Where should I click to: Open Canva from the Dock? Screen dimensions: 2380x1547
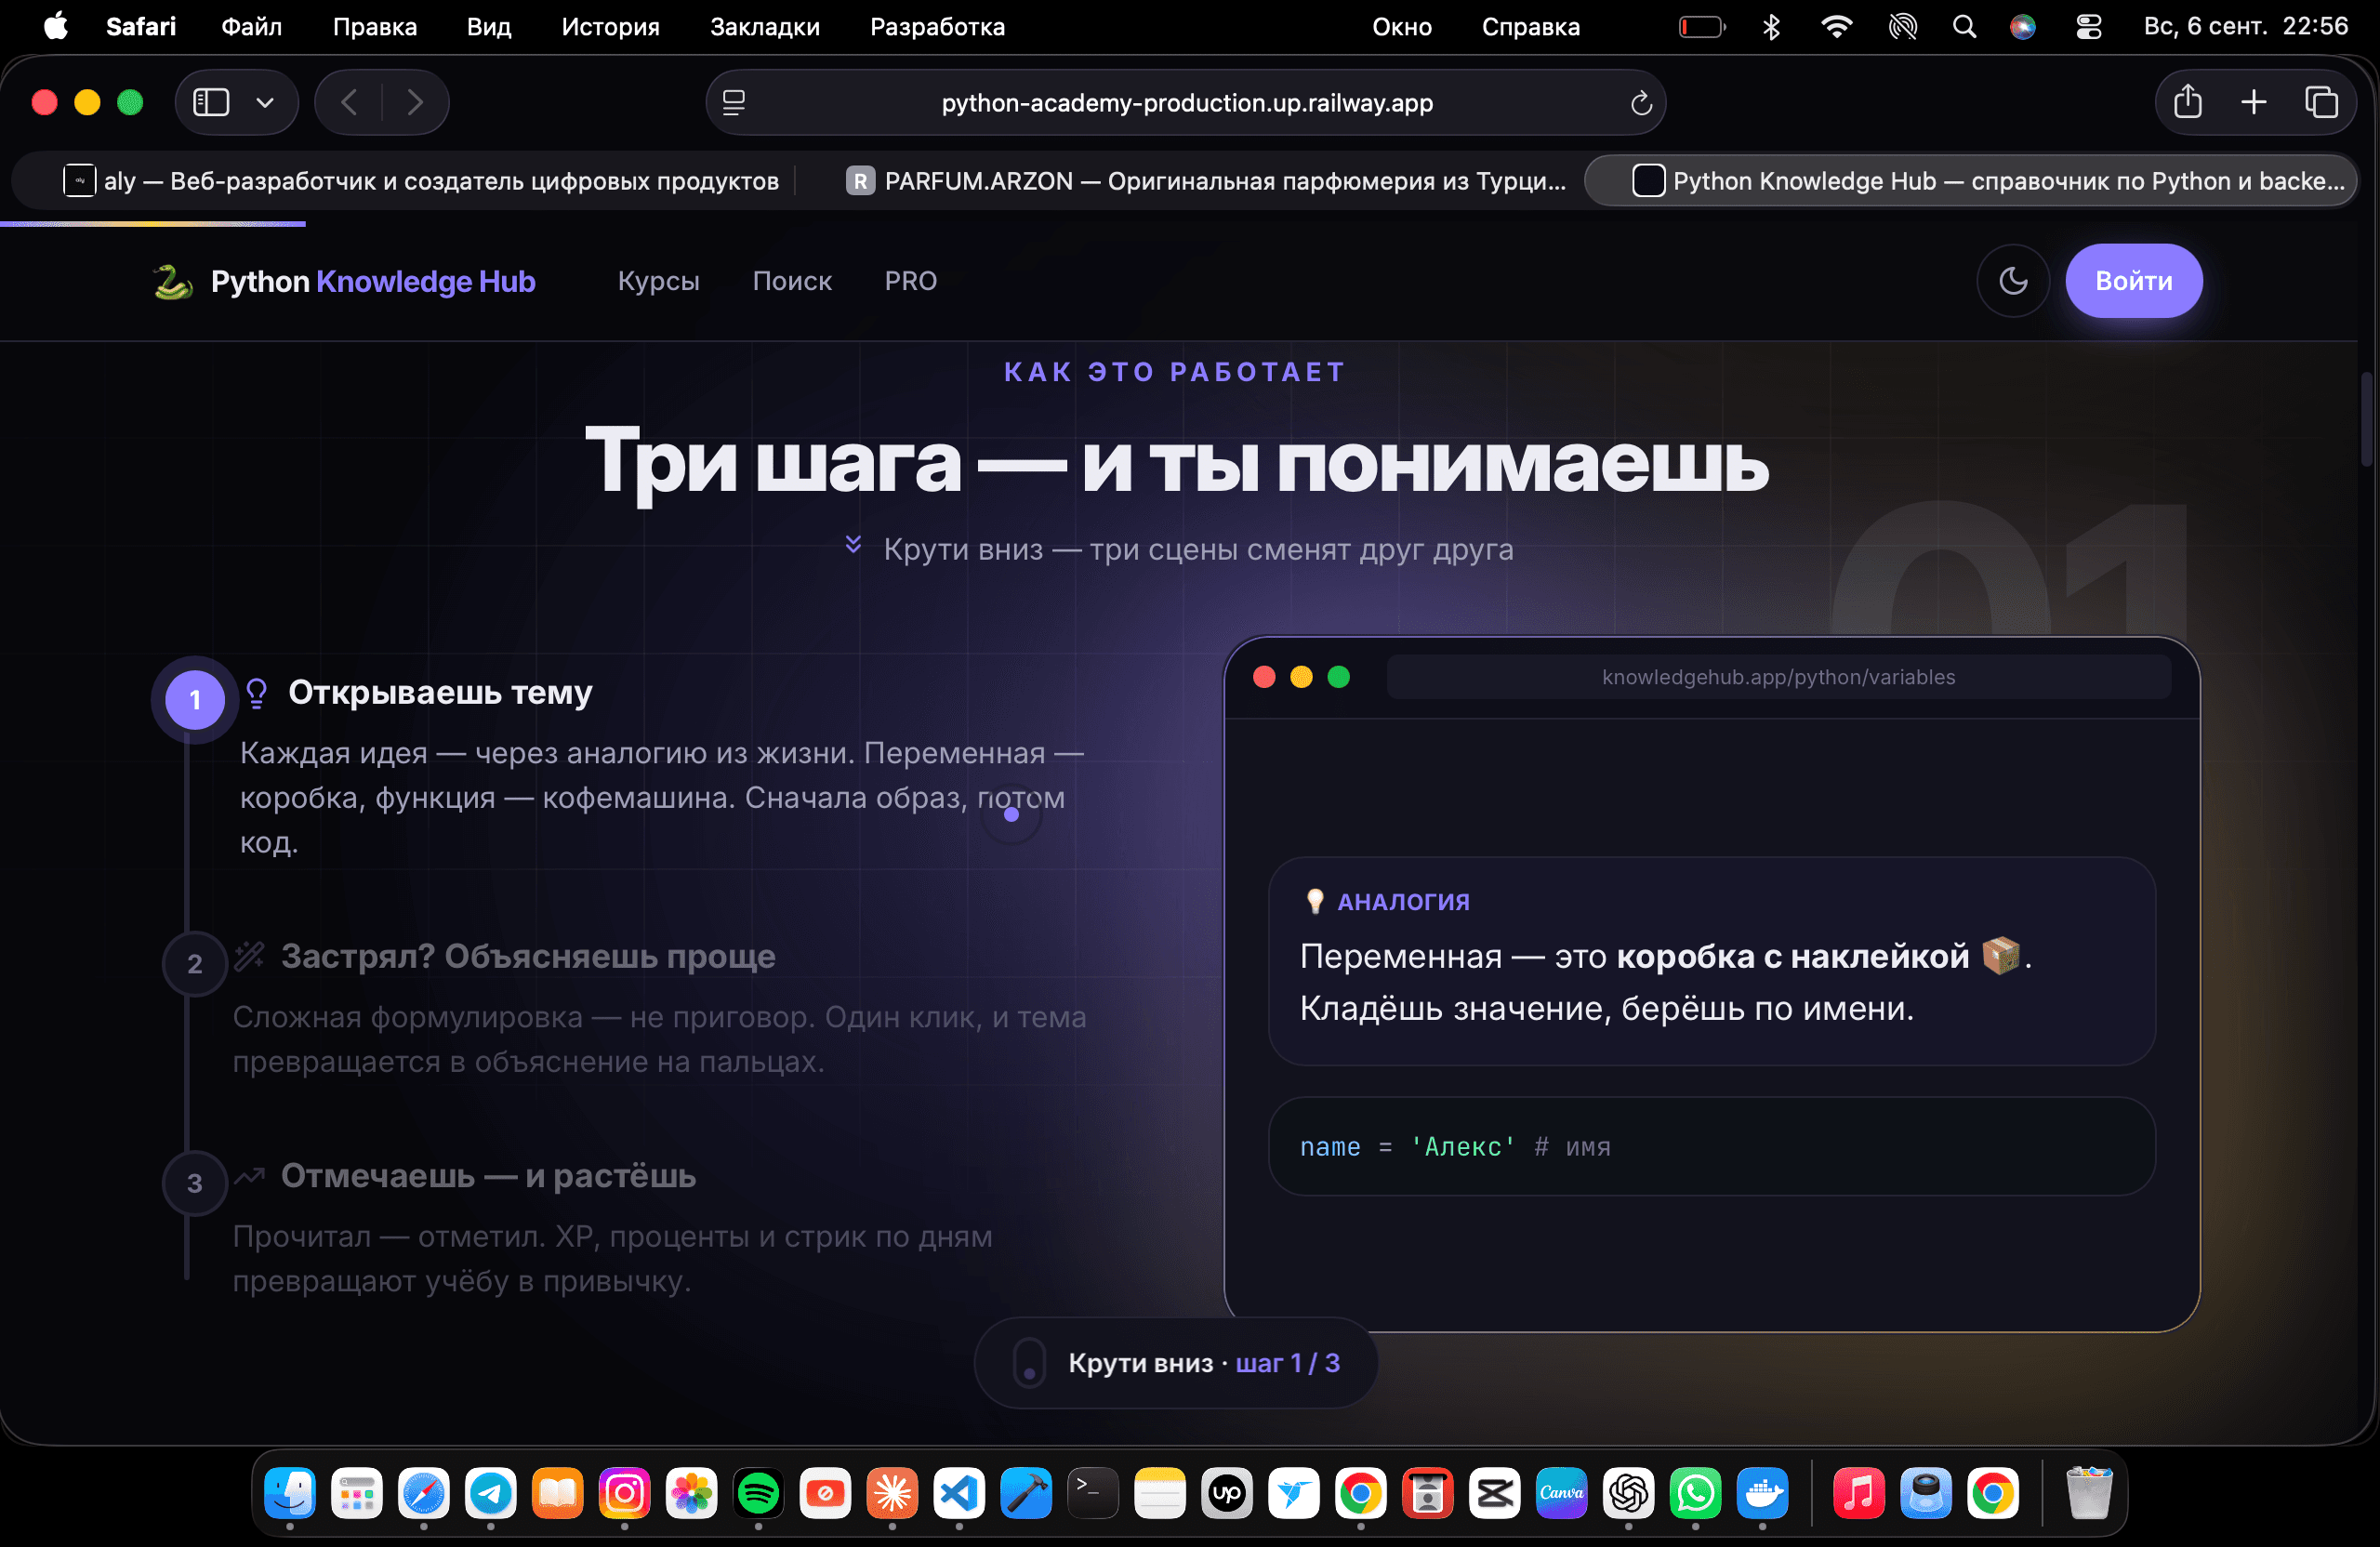coord(1561,1493)
